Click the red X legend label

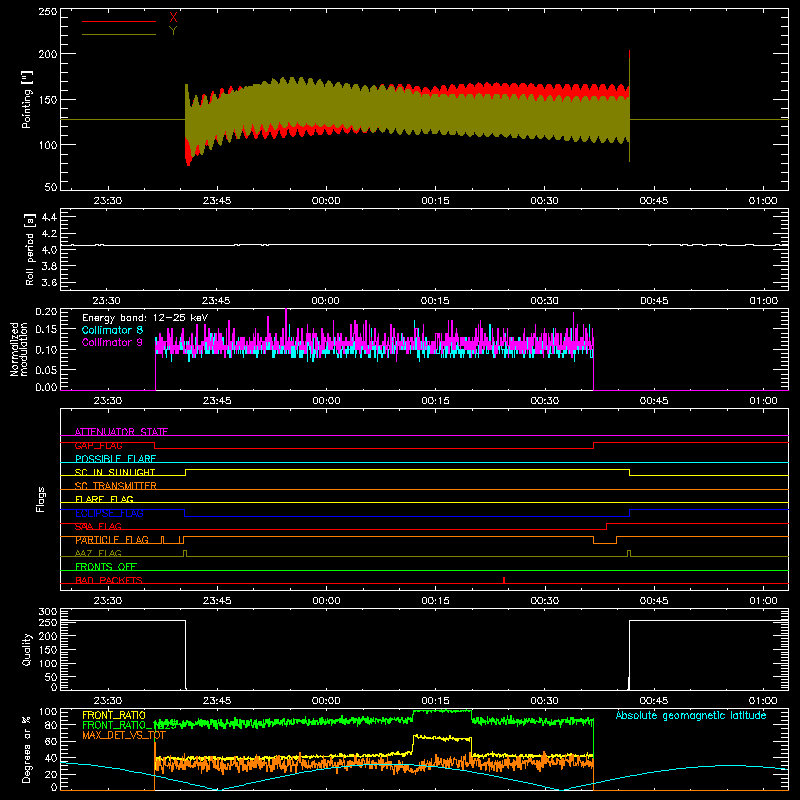[173, 18]
